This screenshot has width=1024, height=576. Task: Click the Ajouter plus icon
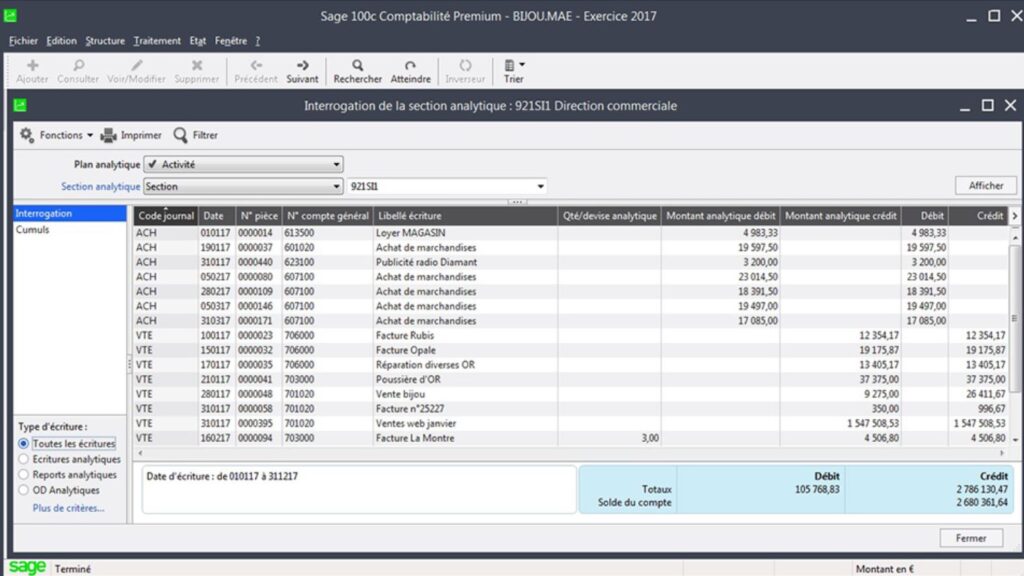coord(33,65)
